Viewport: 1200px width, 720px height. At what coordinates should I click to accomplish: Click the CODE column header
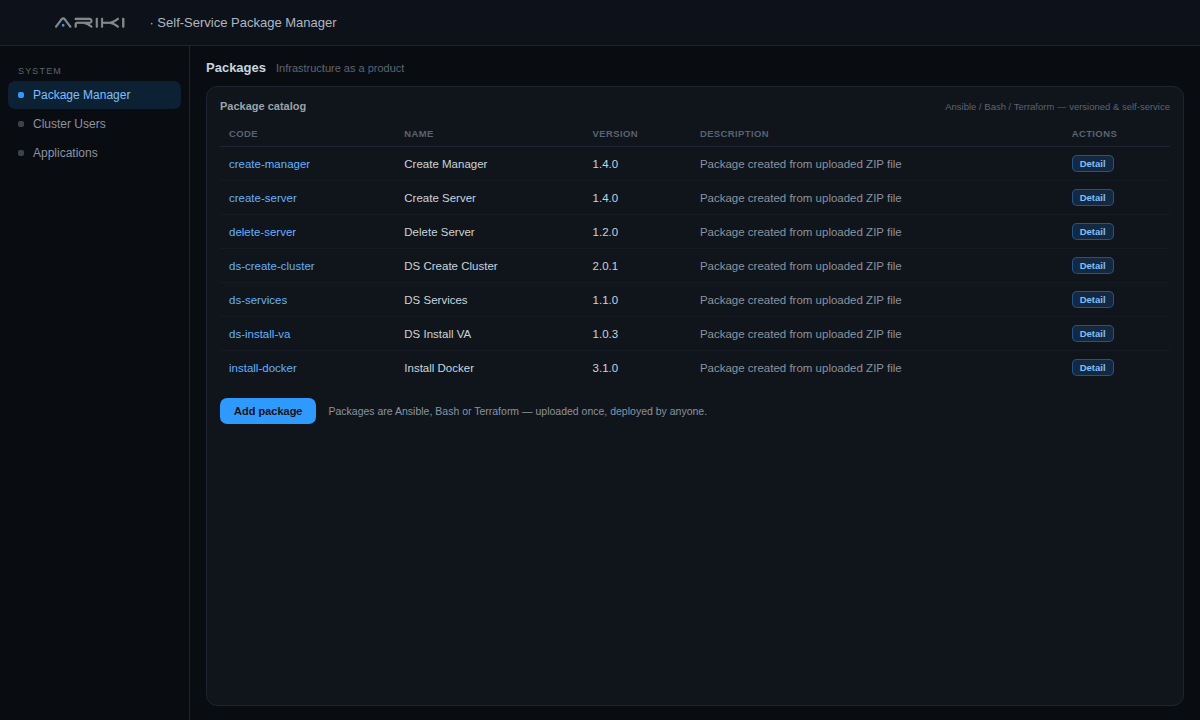tap(243, 134)
